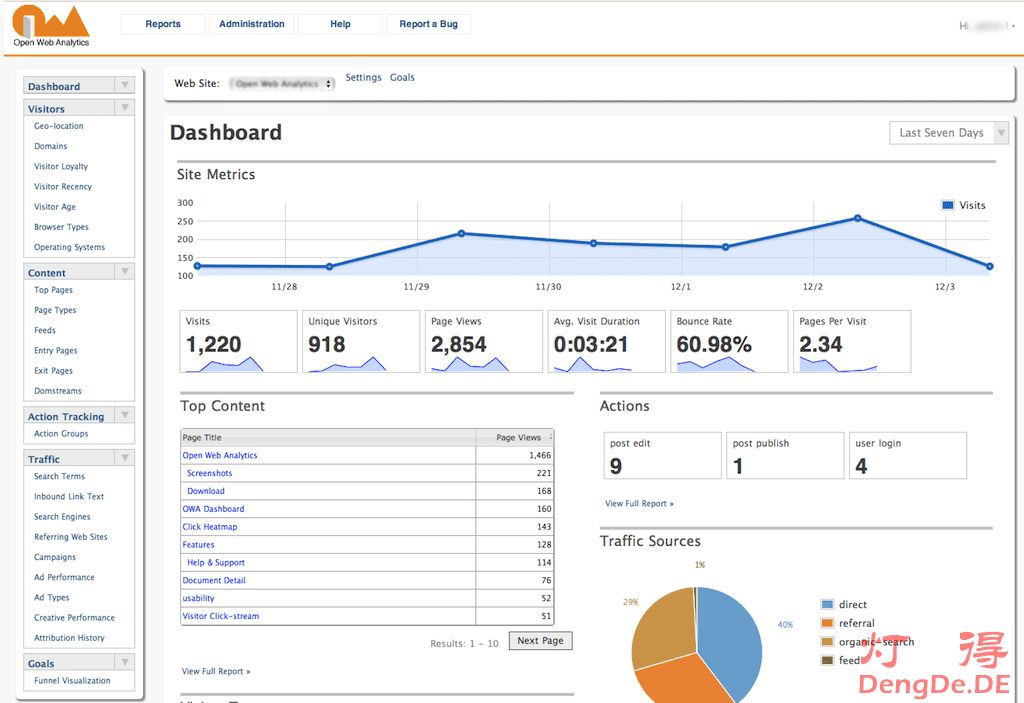The image size is (1024, 703).
Task: Click the post edit action box
Action: [x=662, y=456]
